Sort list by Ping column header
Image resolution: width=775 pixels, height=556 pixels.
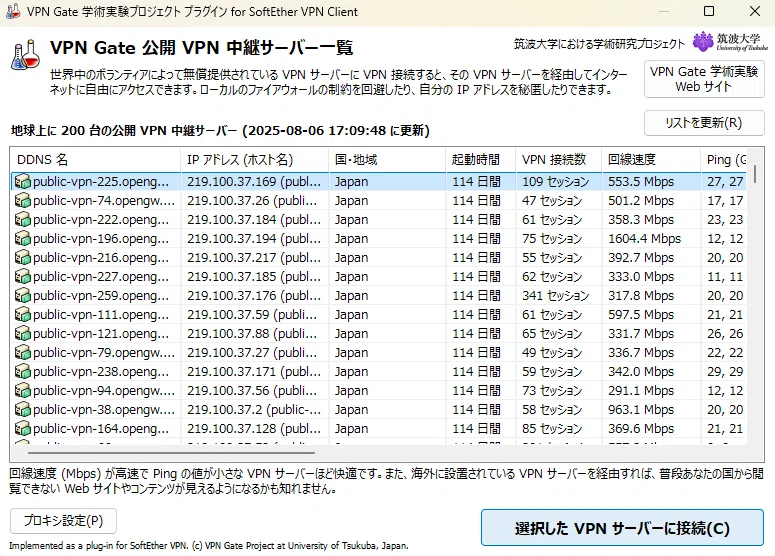click(x=724, y=160)
